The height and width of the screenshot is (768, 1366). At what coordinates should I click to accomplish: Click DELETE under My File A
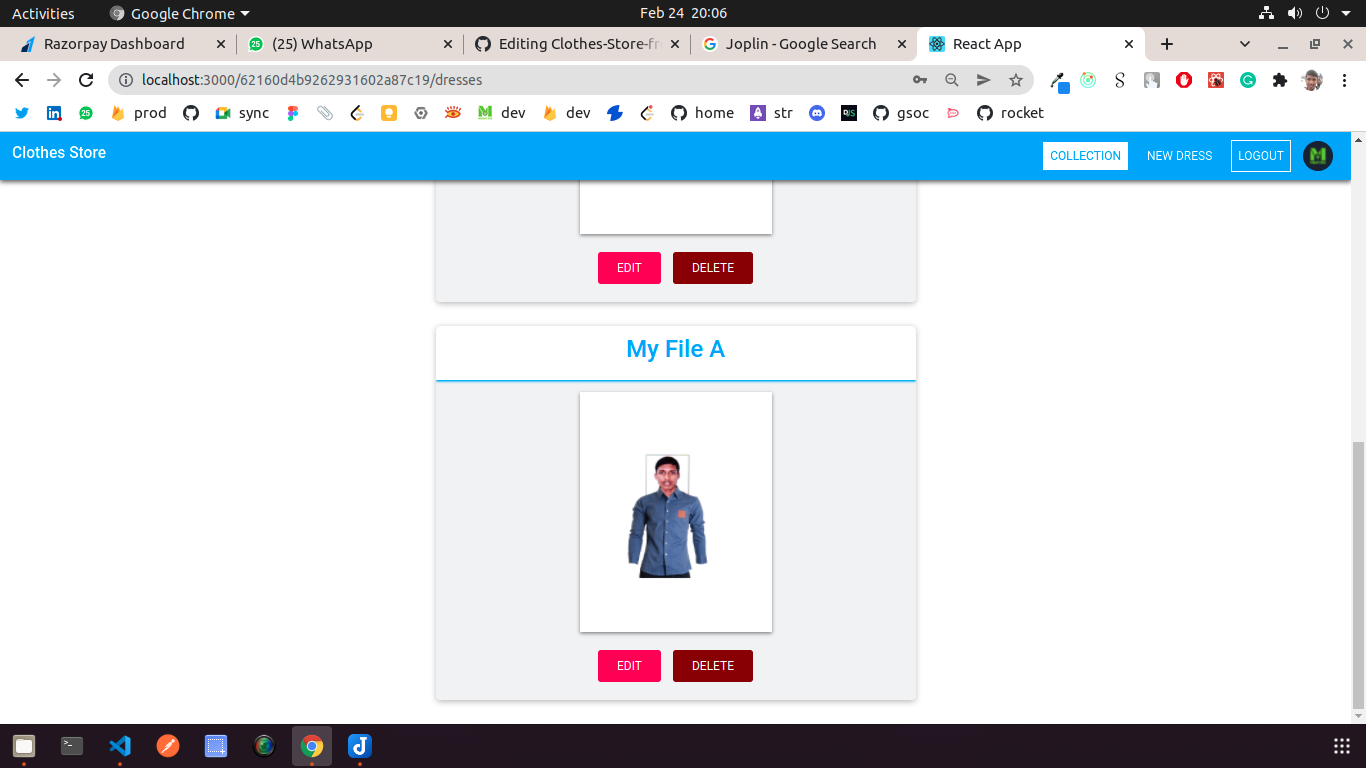(712, 665)
